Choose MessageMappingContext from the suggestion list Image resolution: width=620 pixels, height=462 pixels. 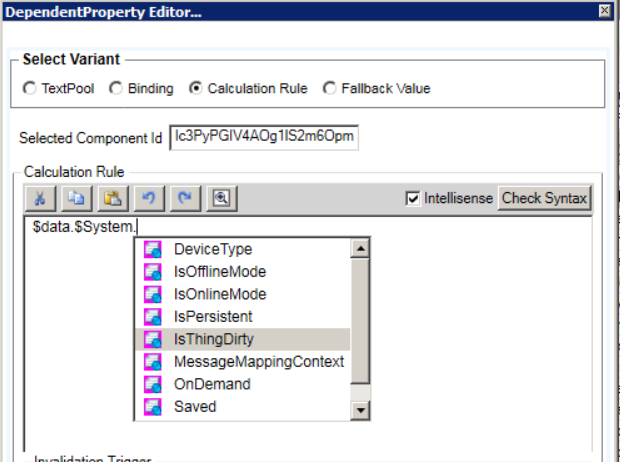click(x=243, y=362)
